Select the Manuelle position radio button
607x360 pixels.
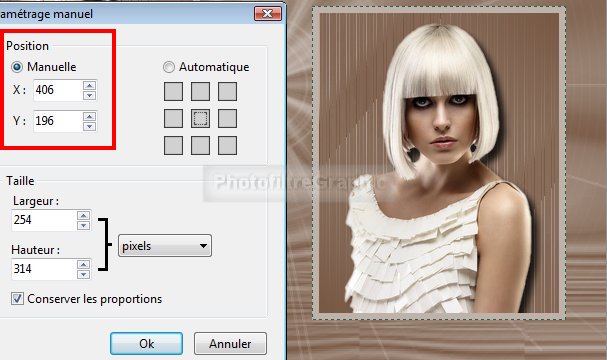tap(17, 67)
